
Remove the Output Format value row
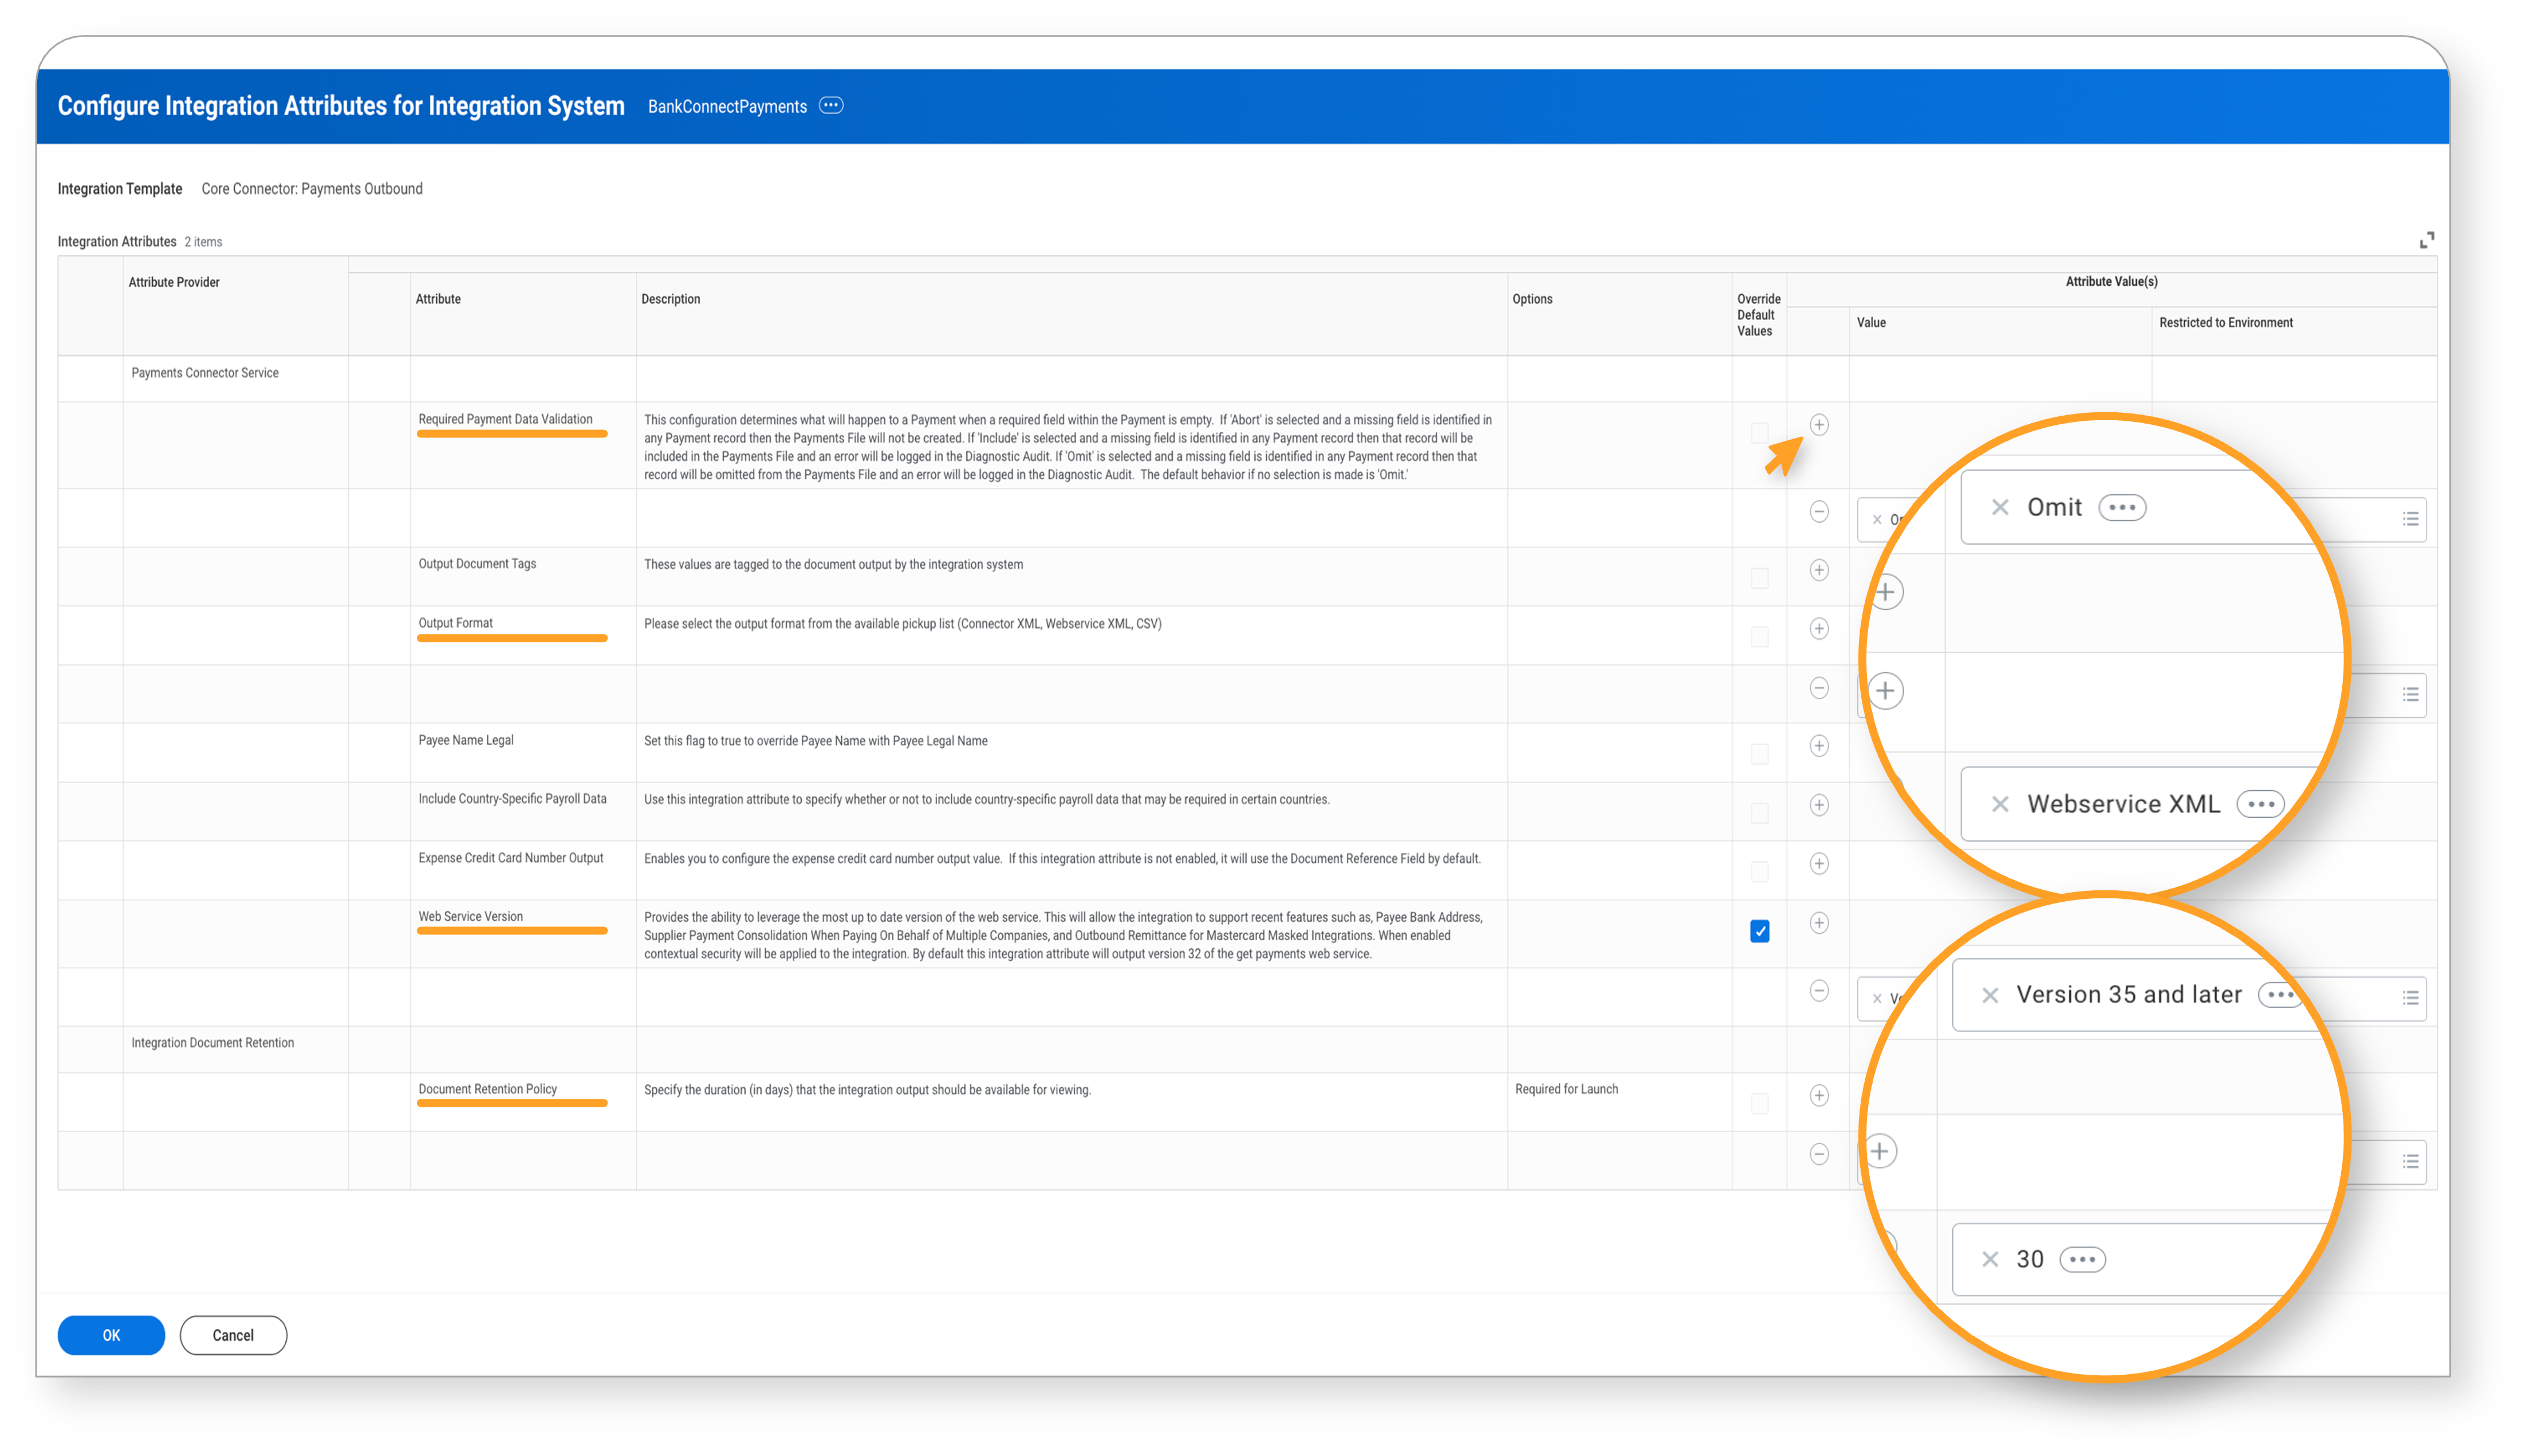click(x=1818, y=688)
